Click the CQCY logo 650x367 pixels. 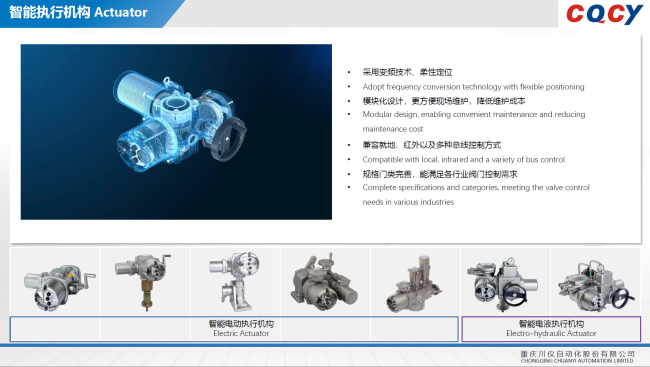[x=604, y=14]
